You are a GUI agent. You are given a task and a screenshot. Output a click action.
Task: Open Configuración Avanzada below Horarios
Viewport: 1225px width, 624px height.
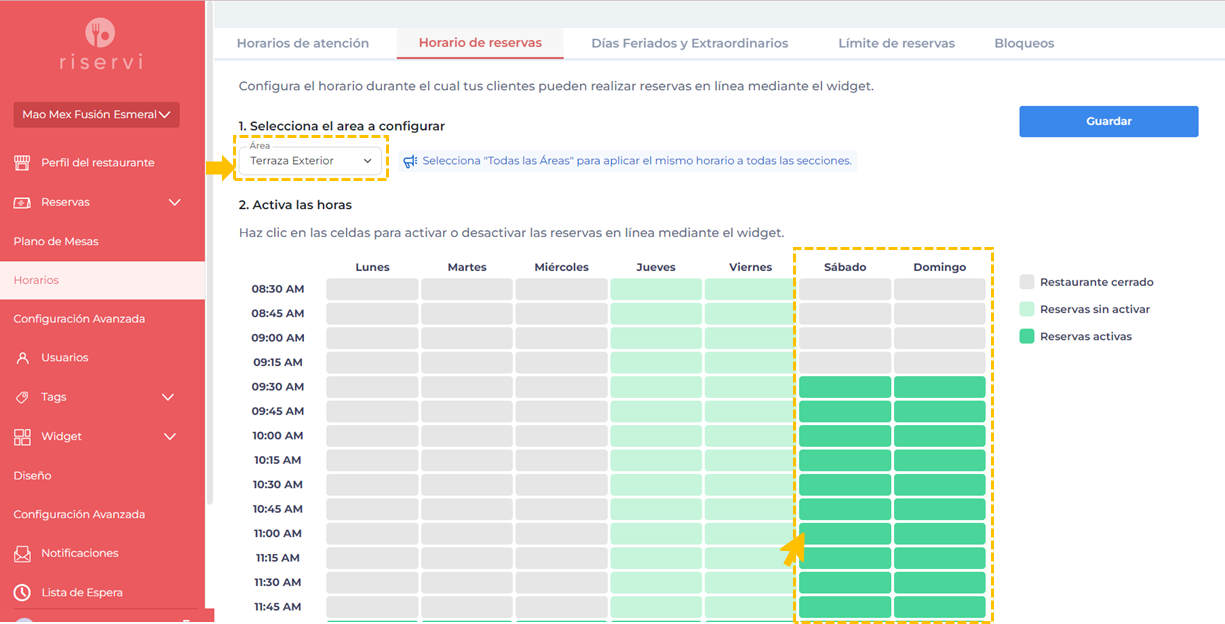(79, 319)
